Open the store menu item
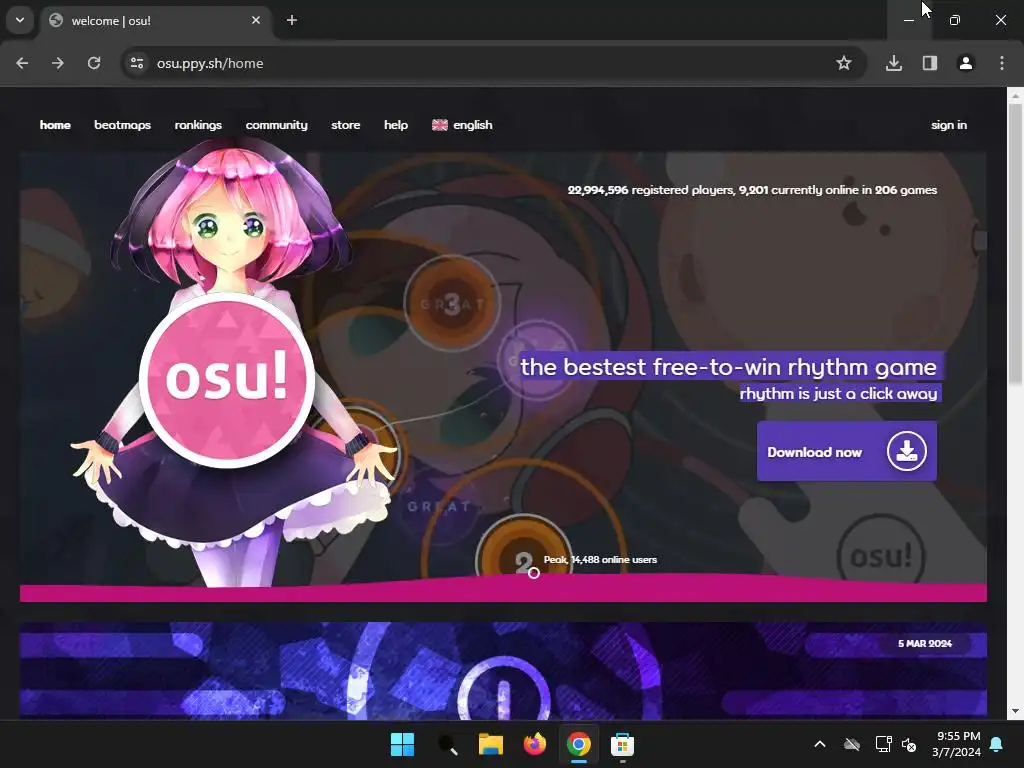Screen dimensions: 1024x768 pyautogui.click(x=345, y=125)
